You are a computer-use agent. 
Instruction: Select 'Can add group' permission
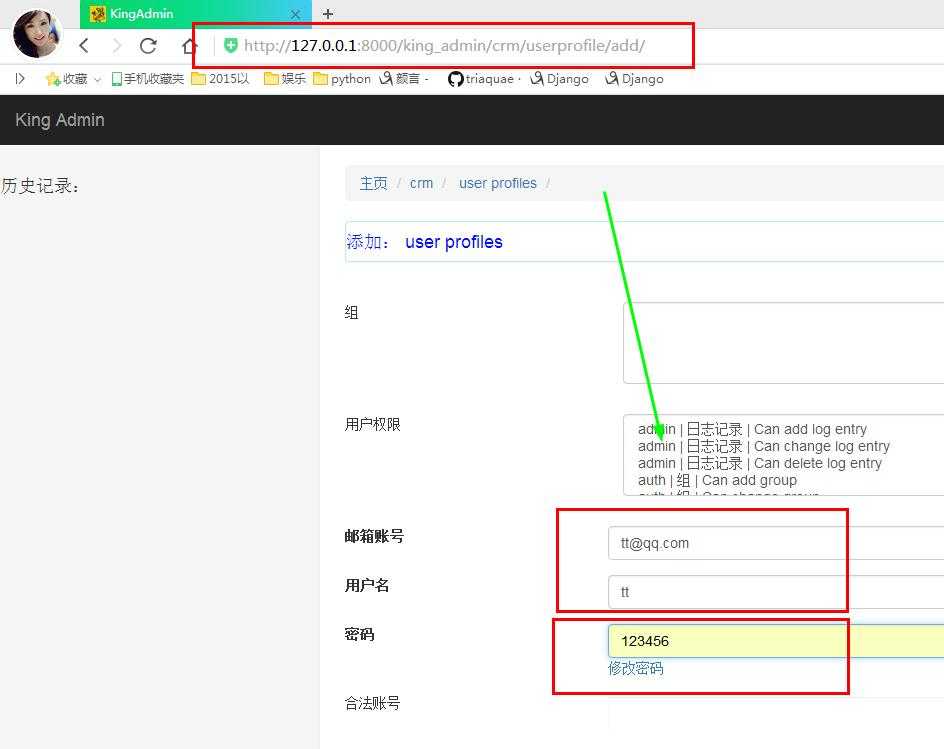717,480
